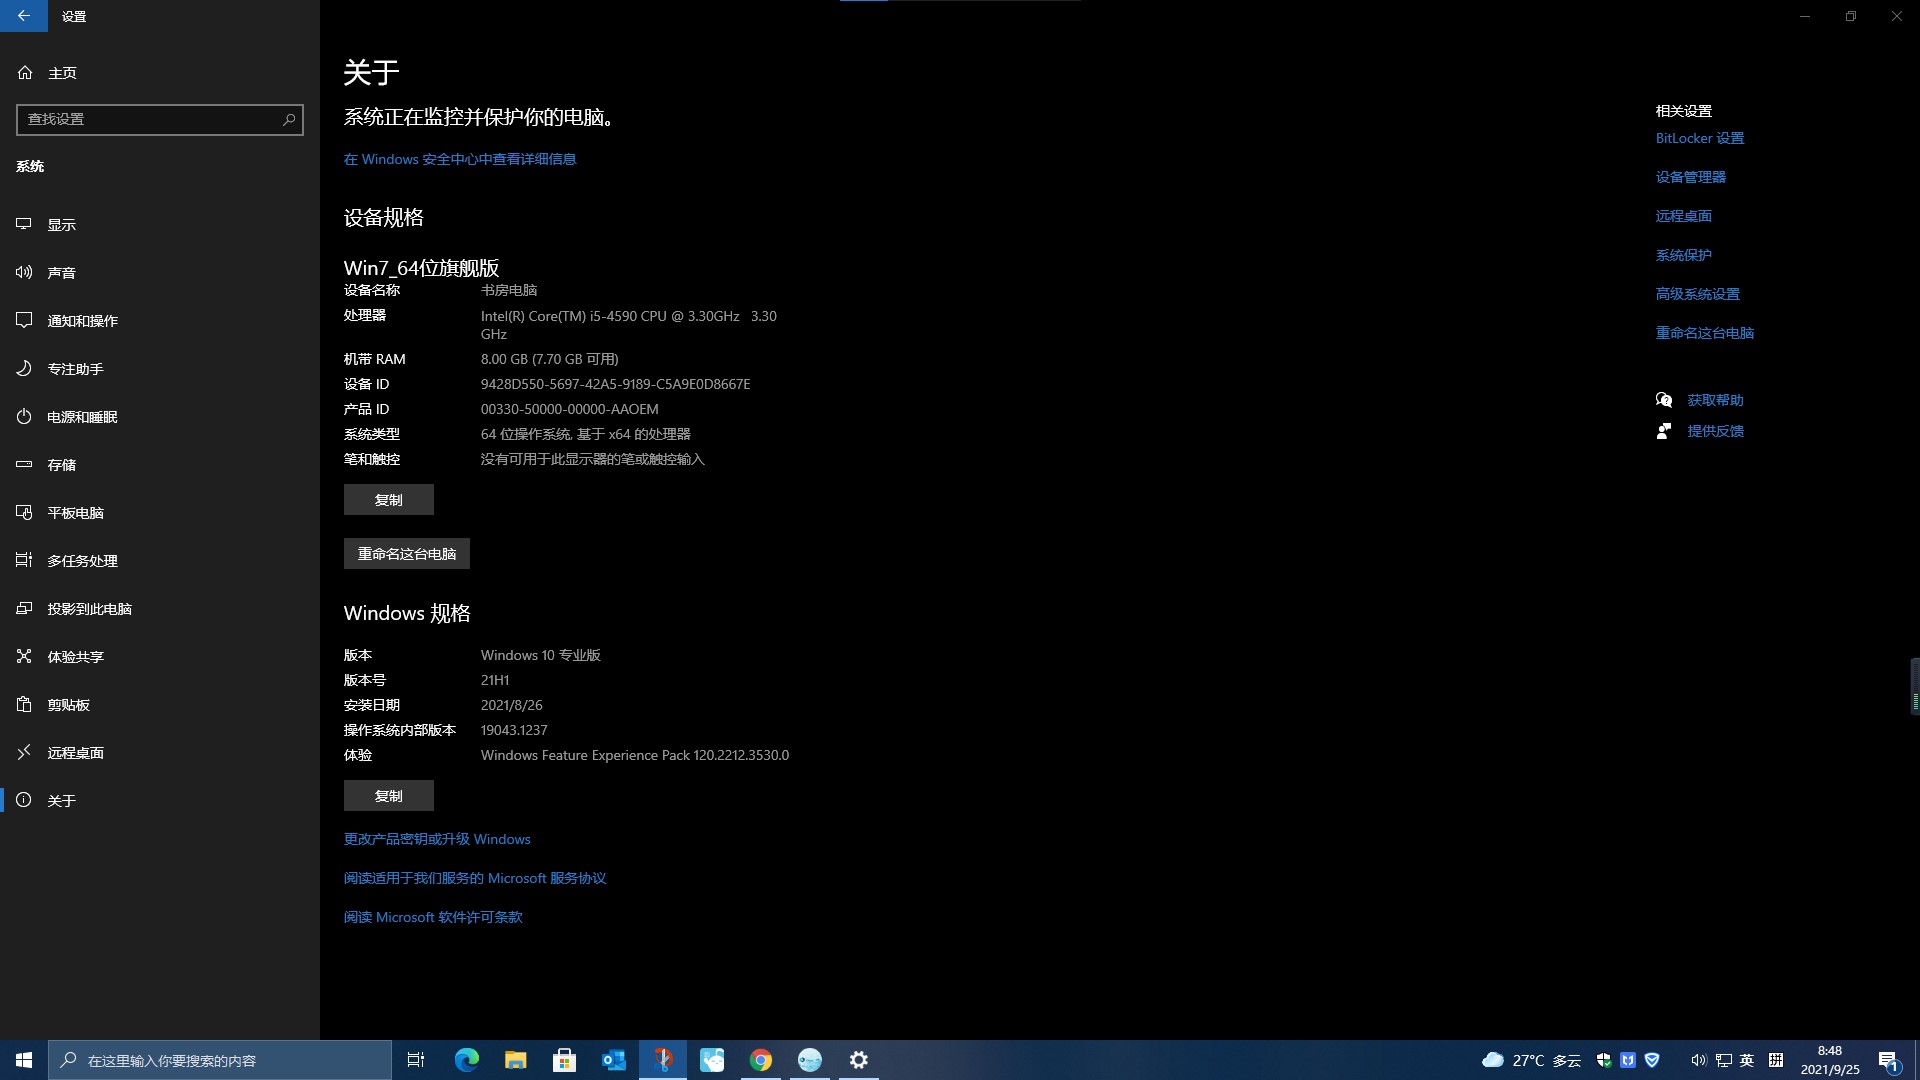Open Task View on the taskbar
Screen dimensions: 1920x1080
416,1060
